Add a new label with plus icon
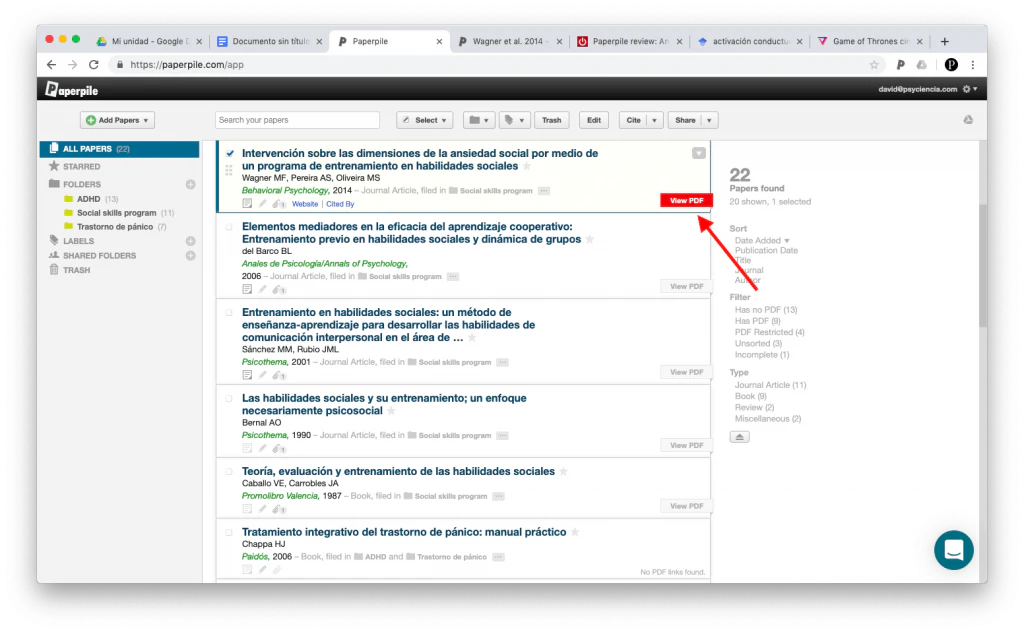1024x632 pixels. [191, 241]
